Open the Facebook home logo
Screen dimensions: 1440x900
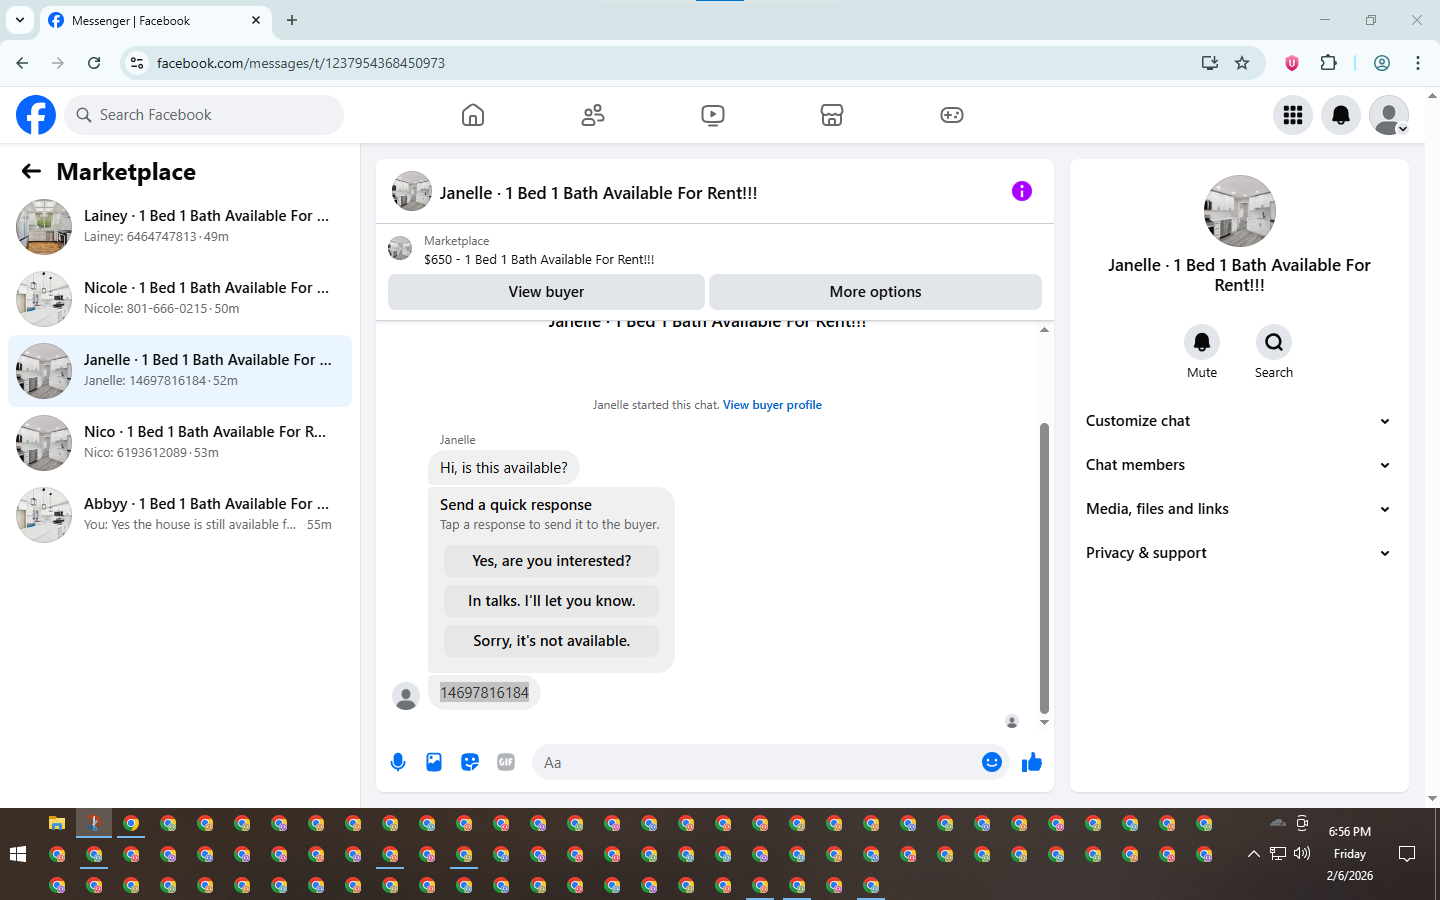36,115
